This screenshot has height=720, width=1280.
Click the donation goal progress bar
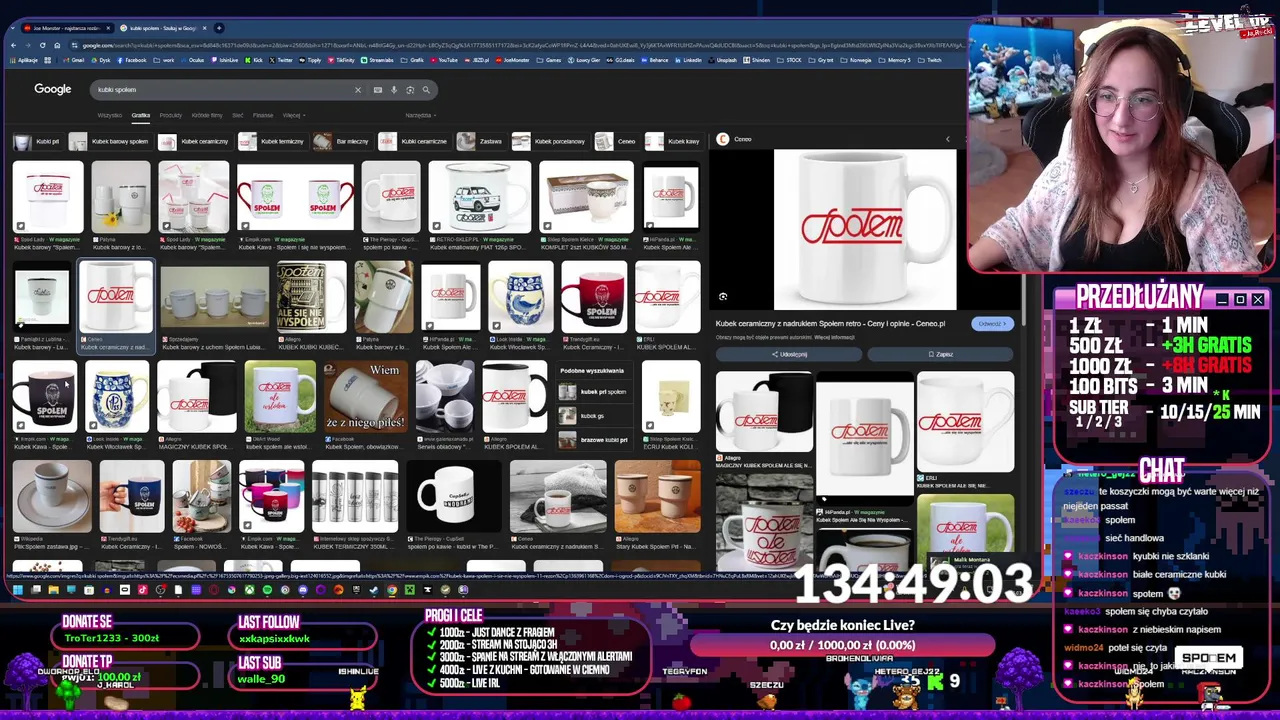point(842,645)
